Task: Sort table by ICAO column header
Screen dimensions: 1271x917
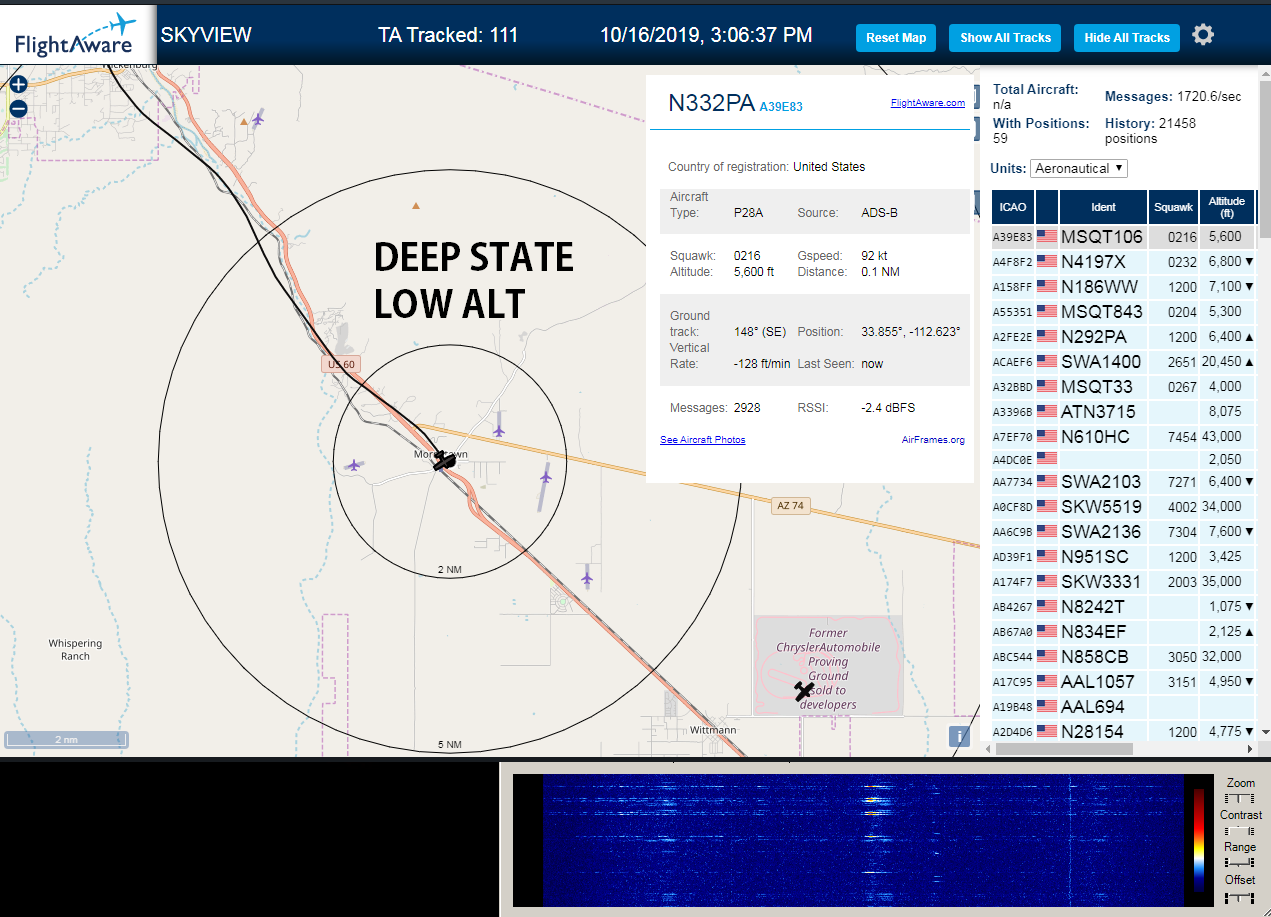Action: coord(1013,207)
